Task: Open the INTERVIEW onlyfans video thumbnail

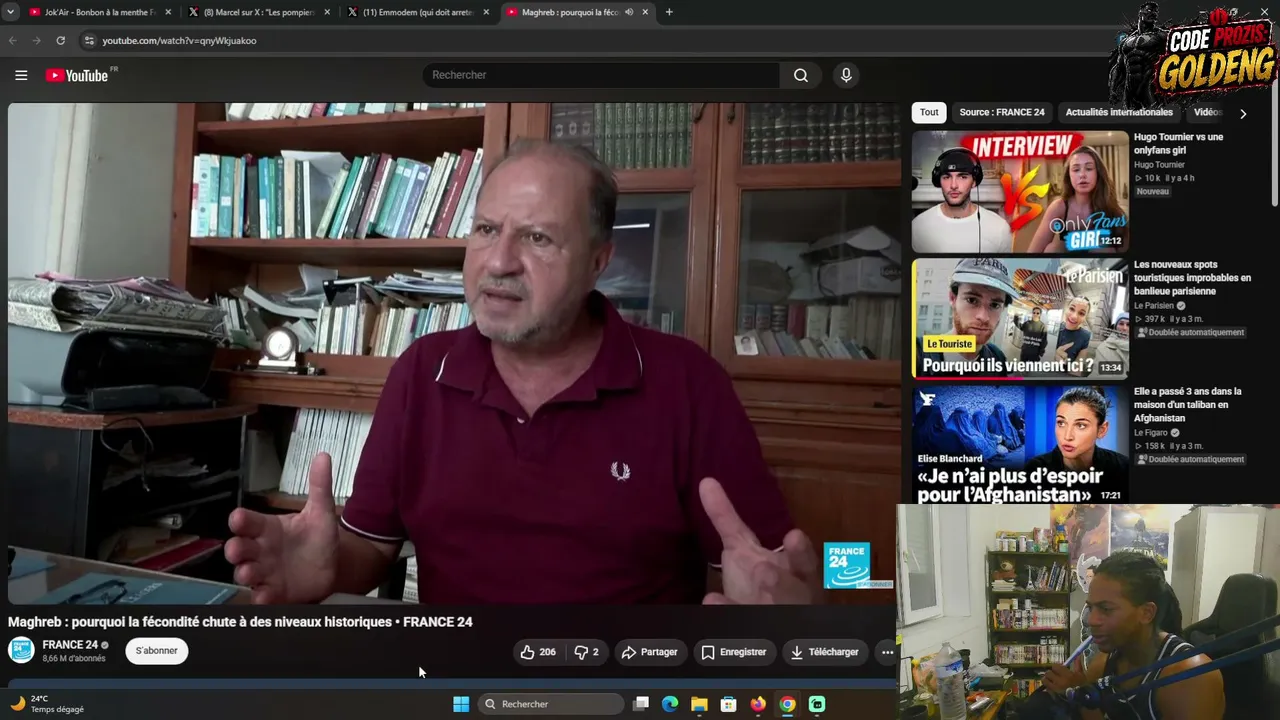Action: [1020, 191]
